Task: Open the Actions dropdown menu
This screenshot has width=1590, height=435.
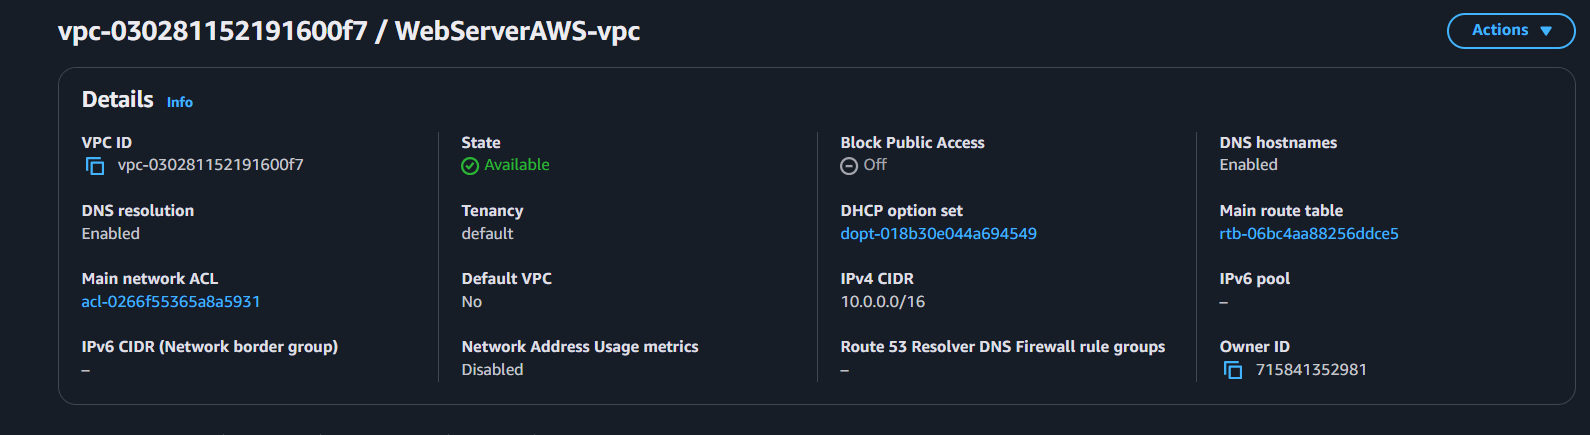Action: 1511,31
